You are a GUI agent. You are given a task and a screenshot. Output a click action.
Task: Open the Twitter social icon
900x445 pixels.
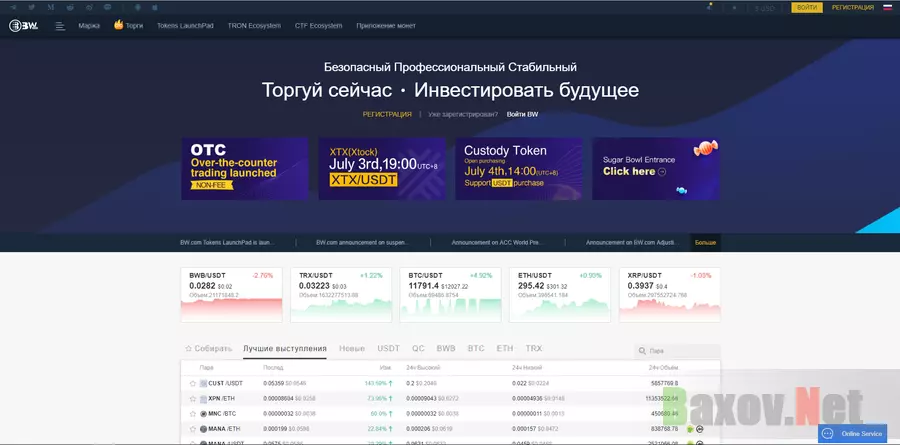pyautogui.click(x=32, y=7)
